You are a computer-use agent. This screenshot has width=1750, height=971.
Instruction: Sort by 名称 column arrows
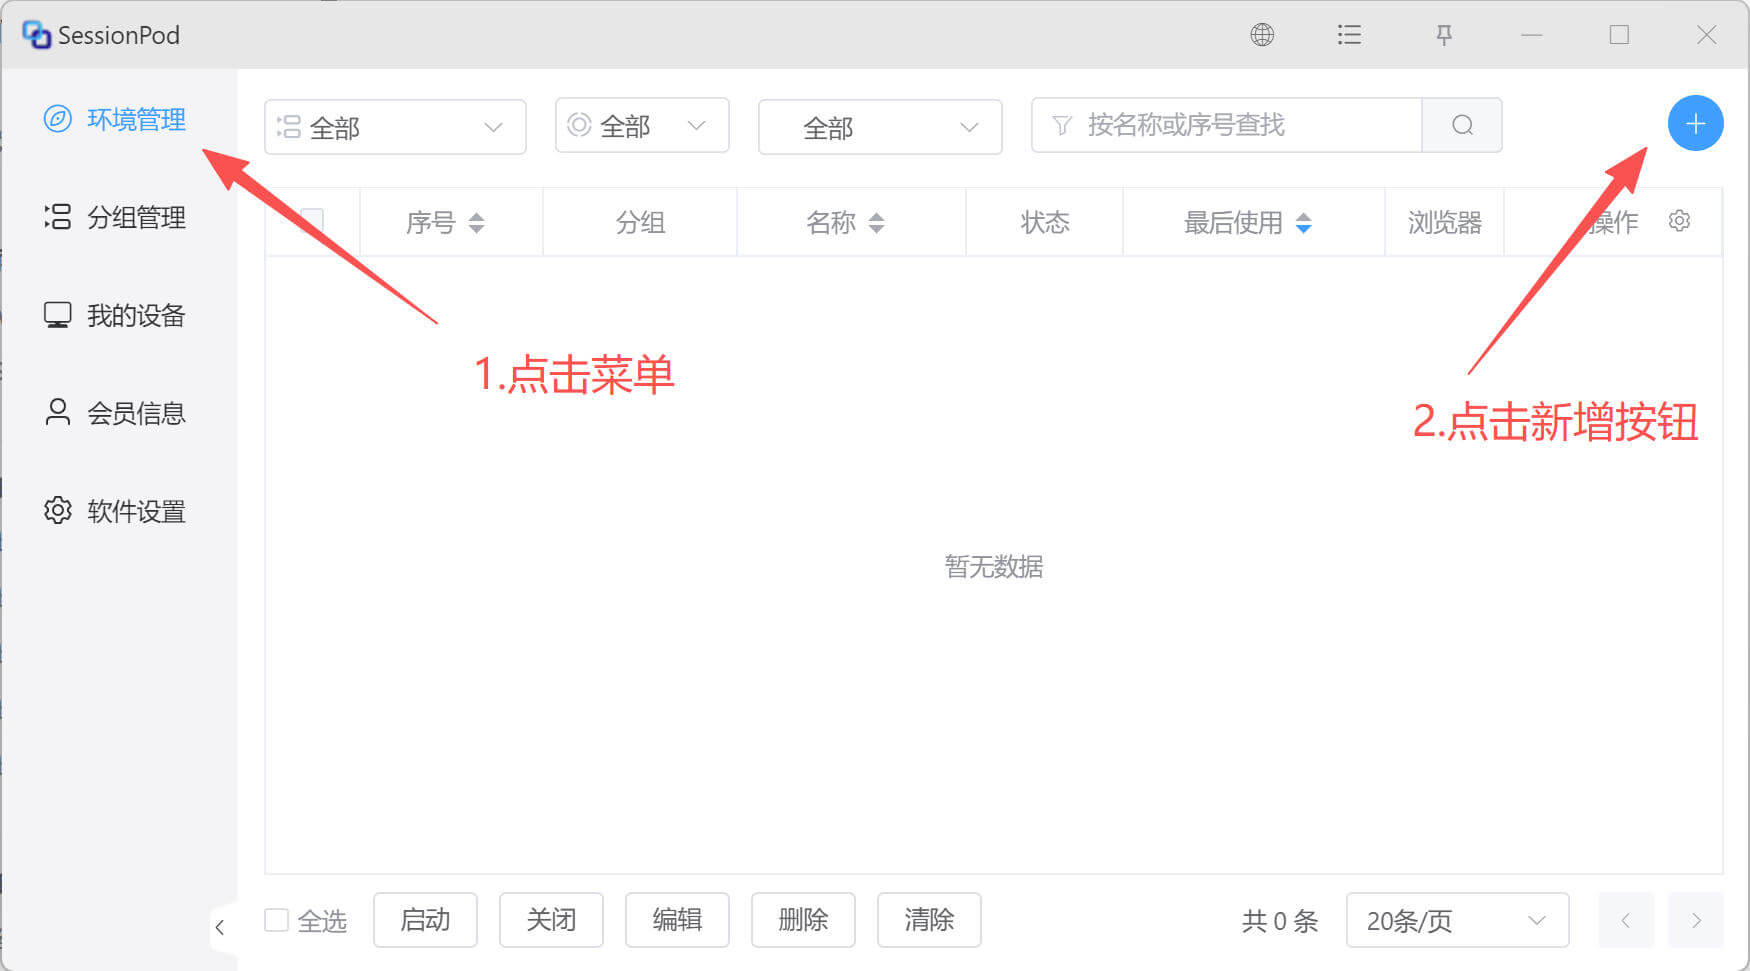tap(876, 223)
